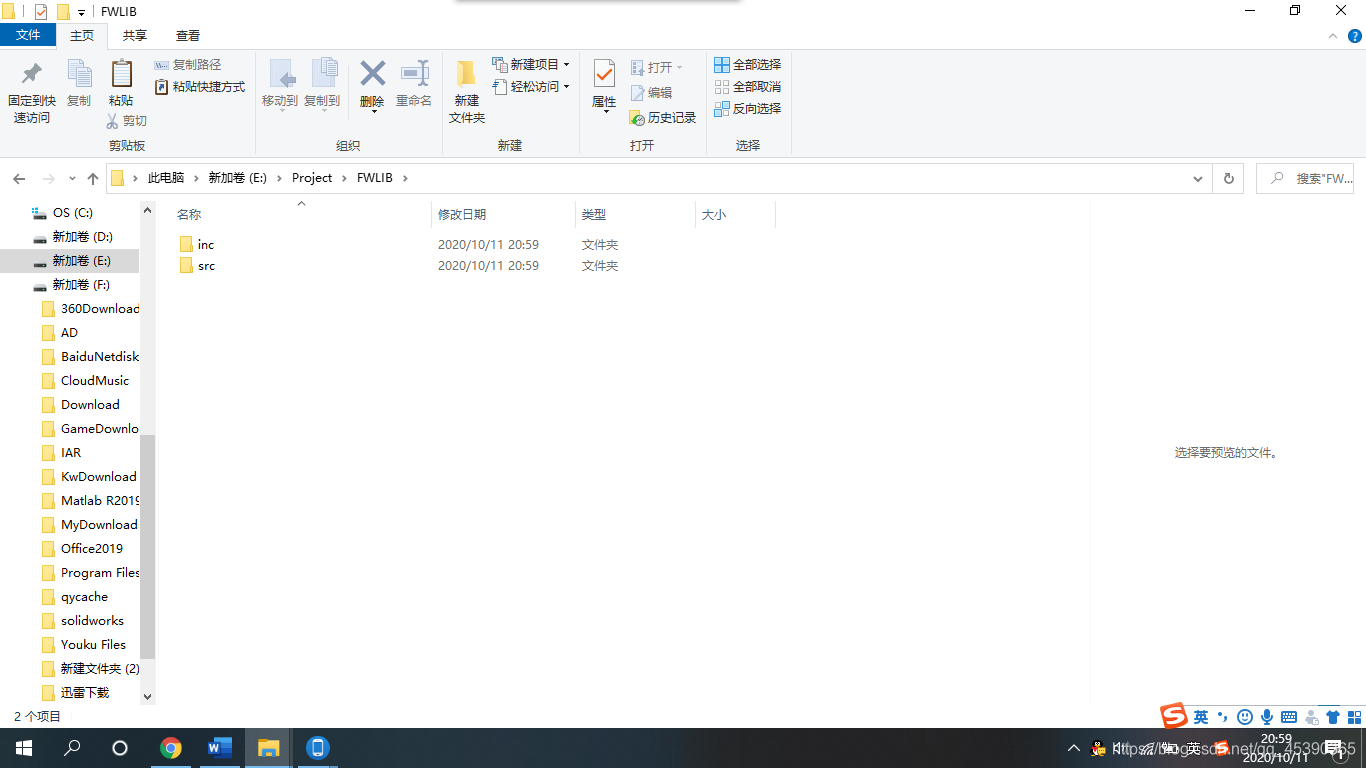The image size is (1366, 768).
Task: Click 新加卷 (E:) in address breadcrumb
Action: pyautogui.click(x=238, y=178)
